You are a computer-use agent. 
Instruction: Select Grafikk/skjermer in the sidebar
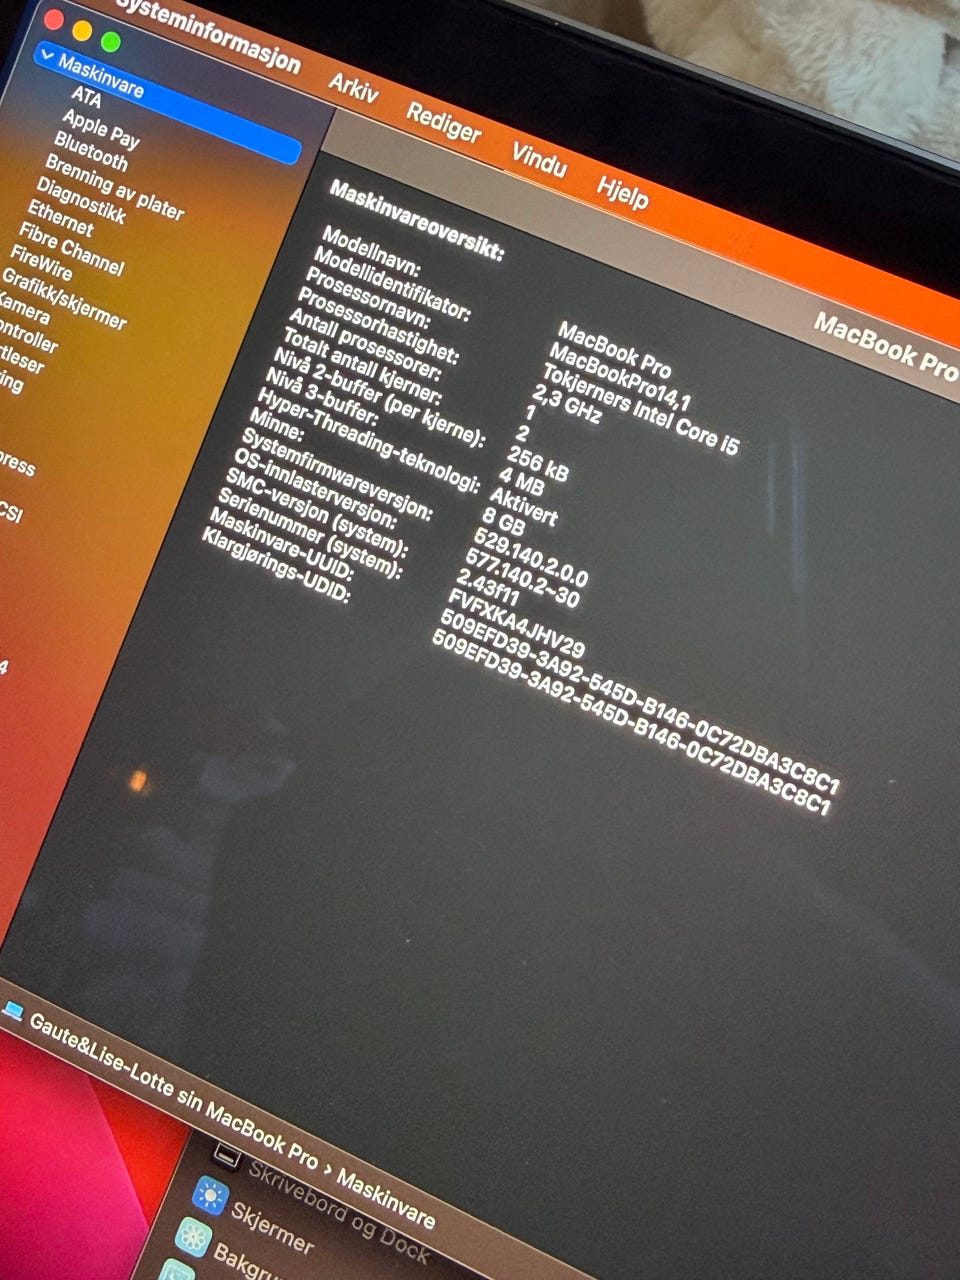[65, 299]
